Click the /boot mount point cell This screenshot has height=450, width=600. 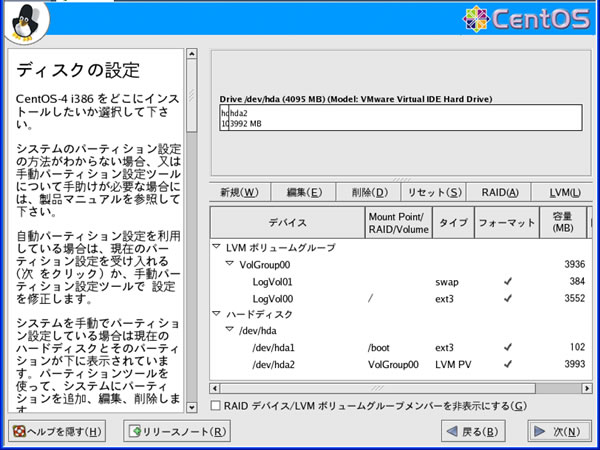[378, 348]
